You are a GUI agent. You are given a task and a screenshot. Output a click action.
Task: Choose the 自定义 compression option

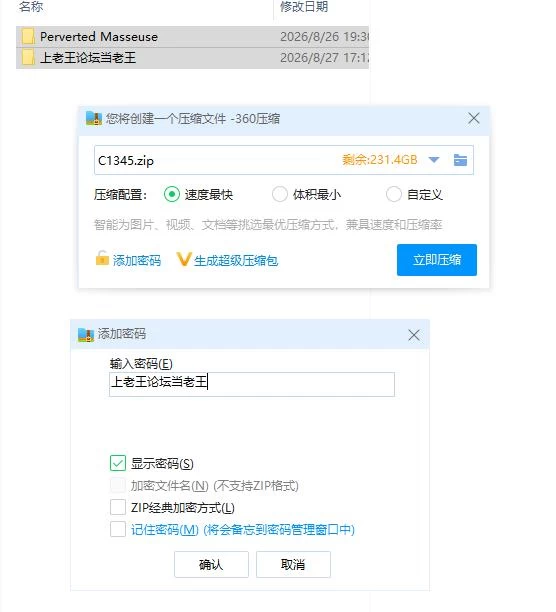393,194
